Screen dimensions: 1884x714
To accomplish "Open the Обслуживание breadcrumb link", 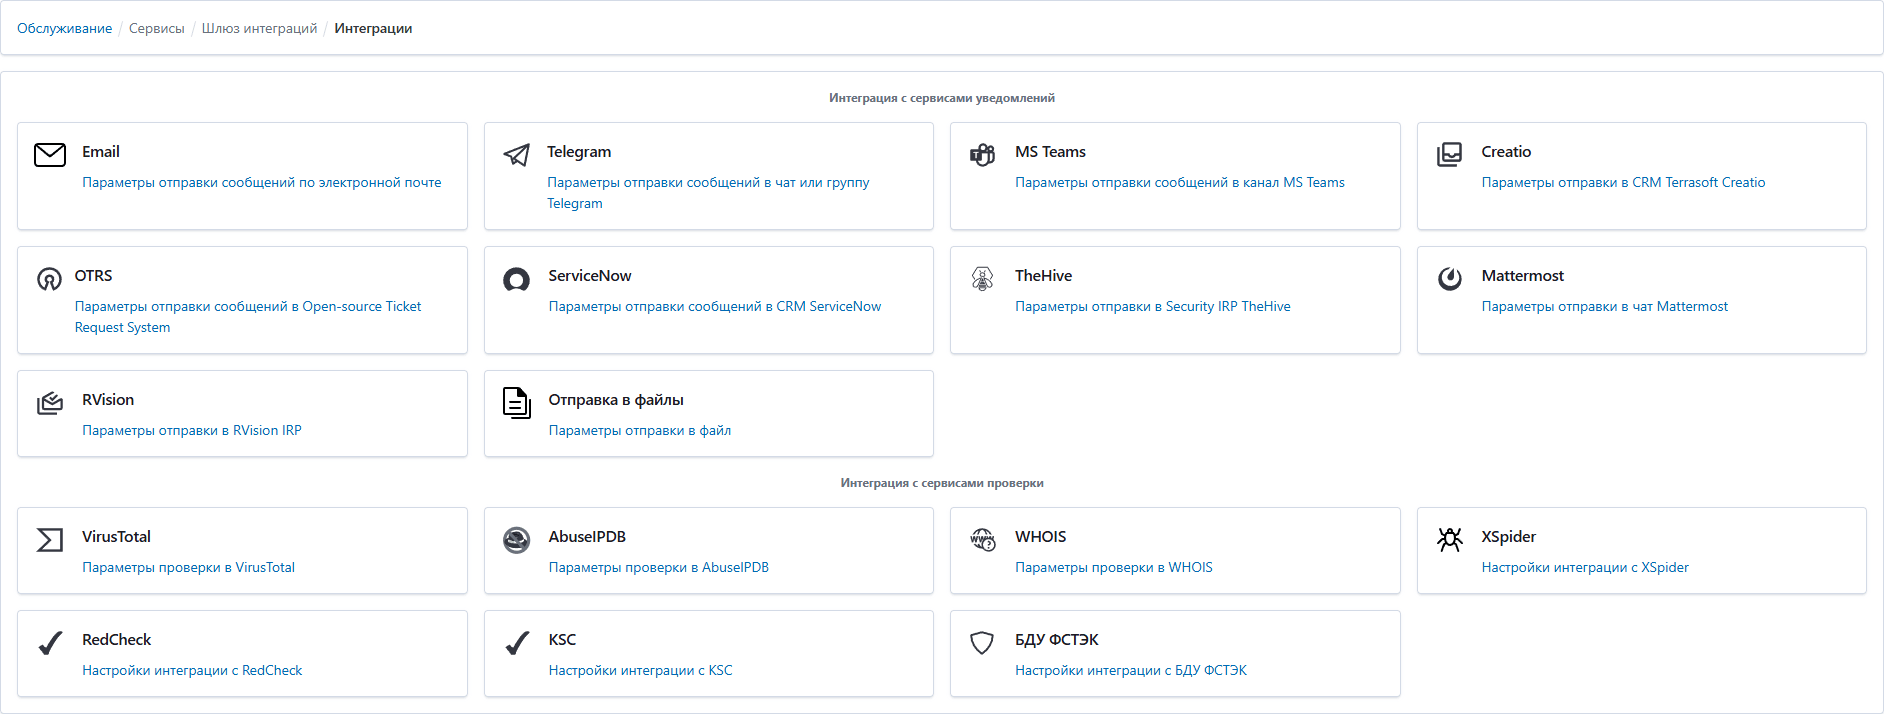I will pos(64,28).
